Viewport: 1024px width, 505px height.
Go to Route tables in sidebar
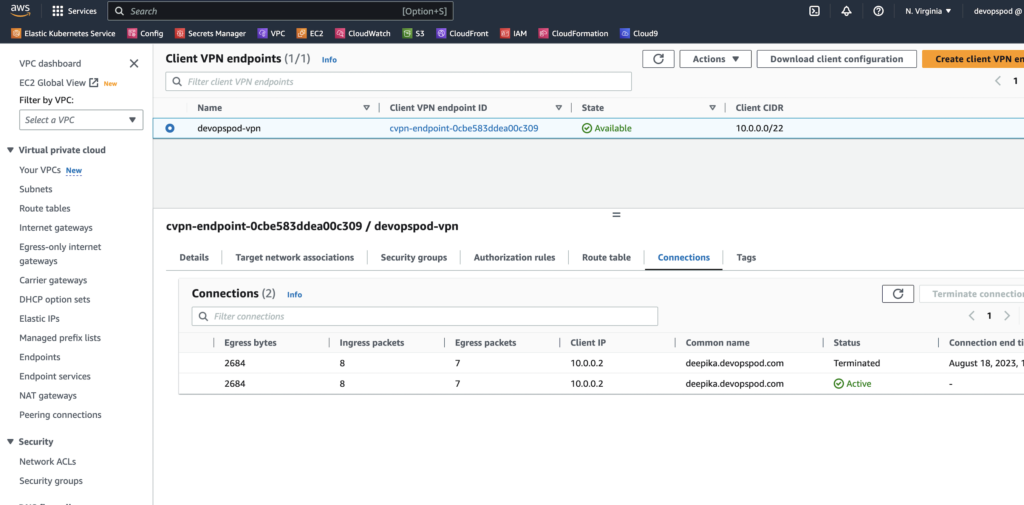click(45, 208)
